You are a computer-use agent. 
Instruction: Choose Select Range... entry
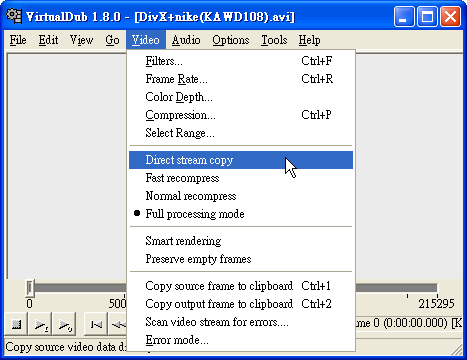click(x=241, y=133)
